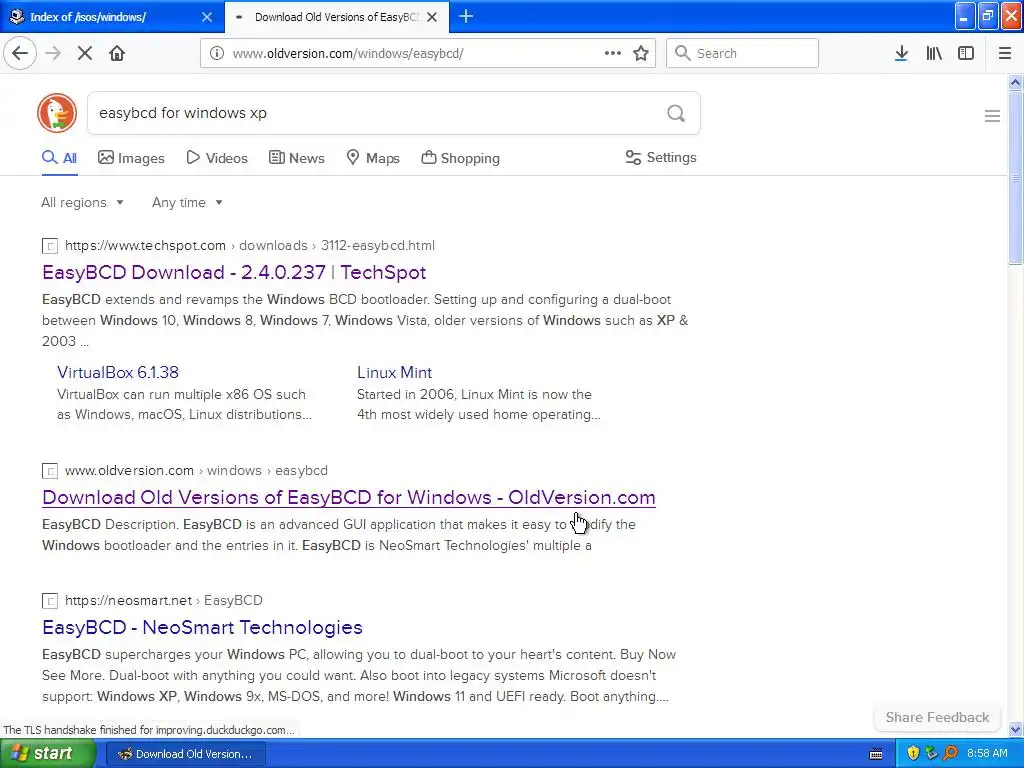Open EasyBCD - NeoSmart Technologies result
The width and height of the screenshot is (1024, 768).
(x=202, y=627)
